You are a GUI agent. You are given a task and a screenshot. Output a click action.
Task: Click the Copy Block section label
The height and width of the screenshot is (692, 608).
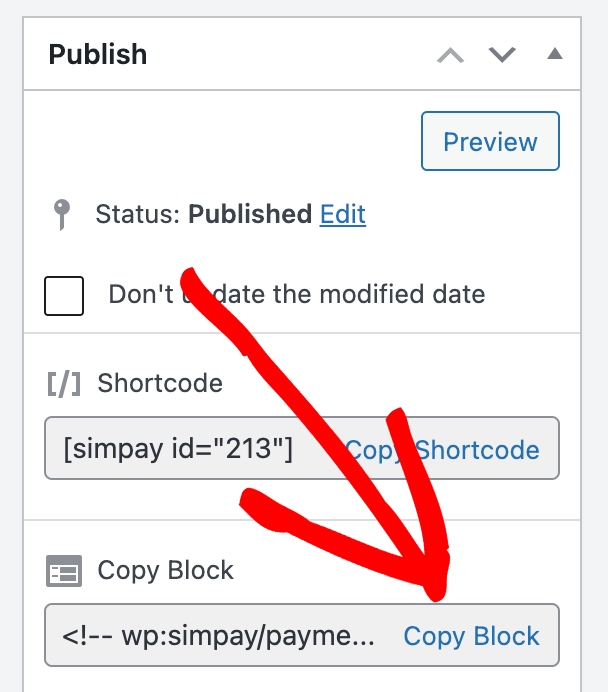165,571
